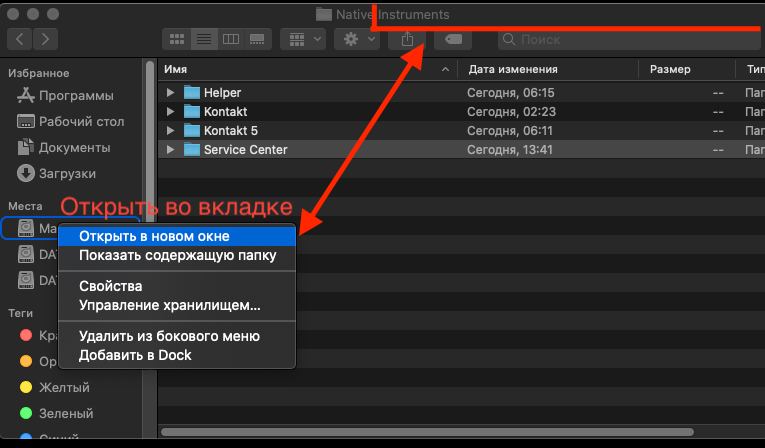
Task: Go back with the left navigation arrow
Action: click(x=20, y=39)
